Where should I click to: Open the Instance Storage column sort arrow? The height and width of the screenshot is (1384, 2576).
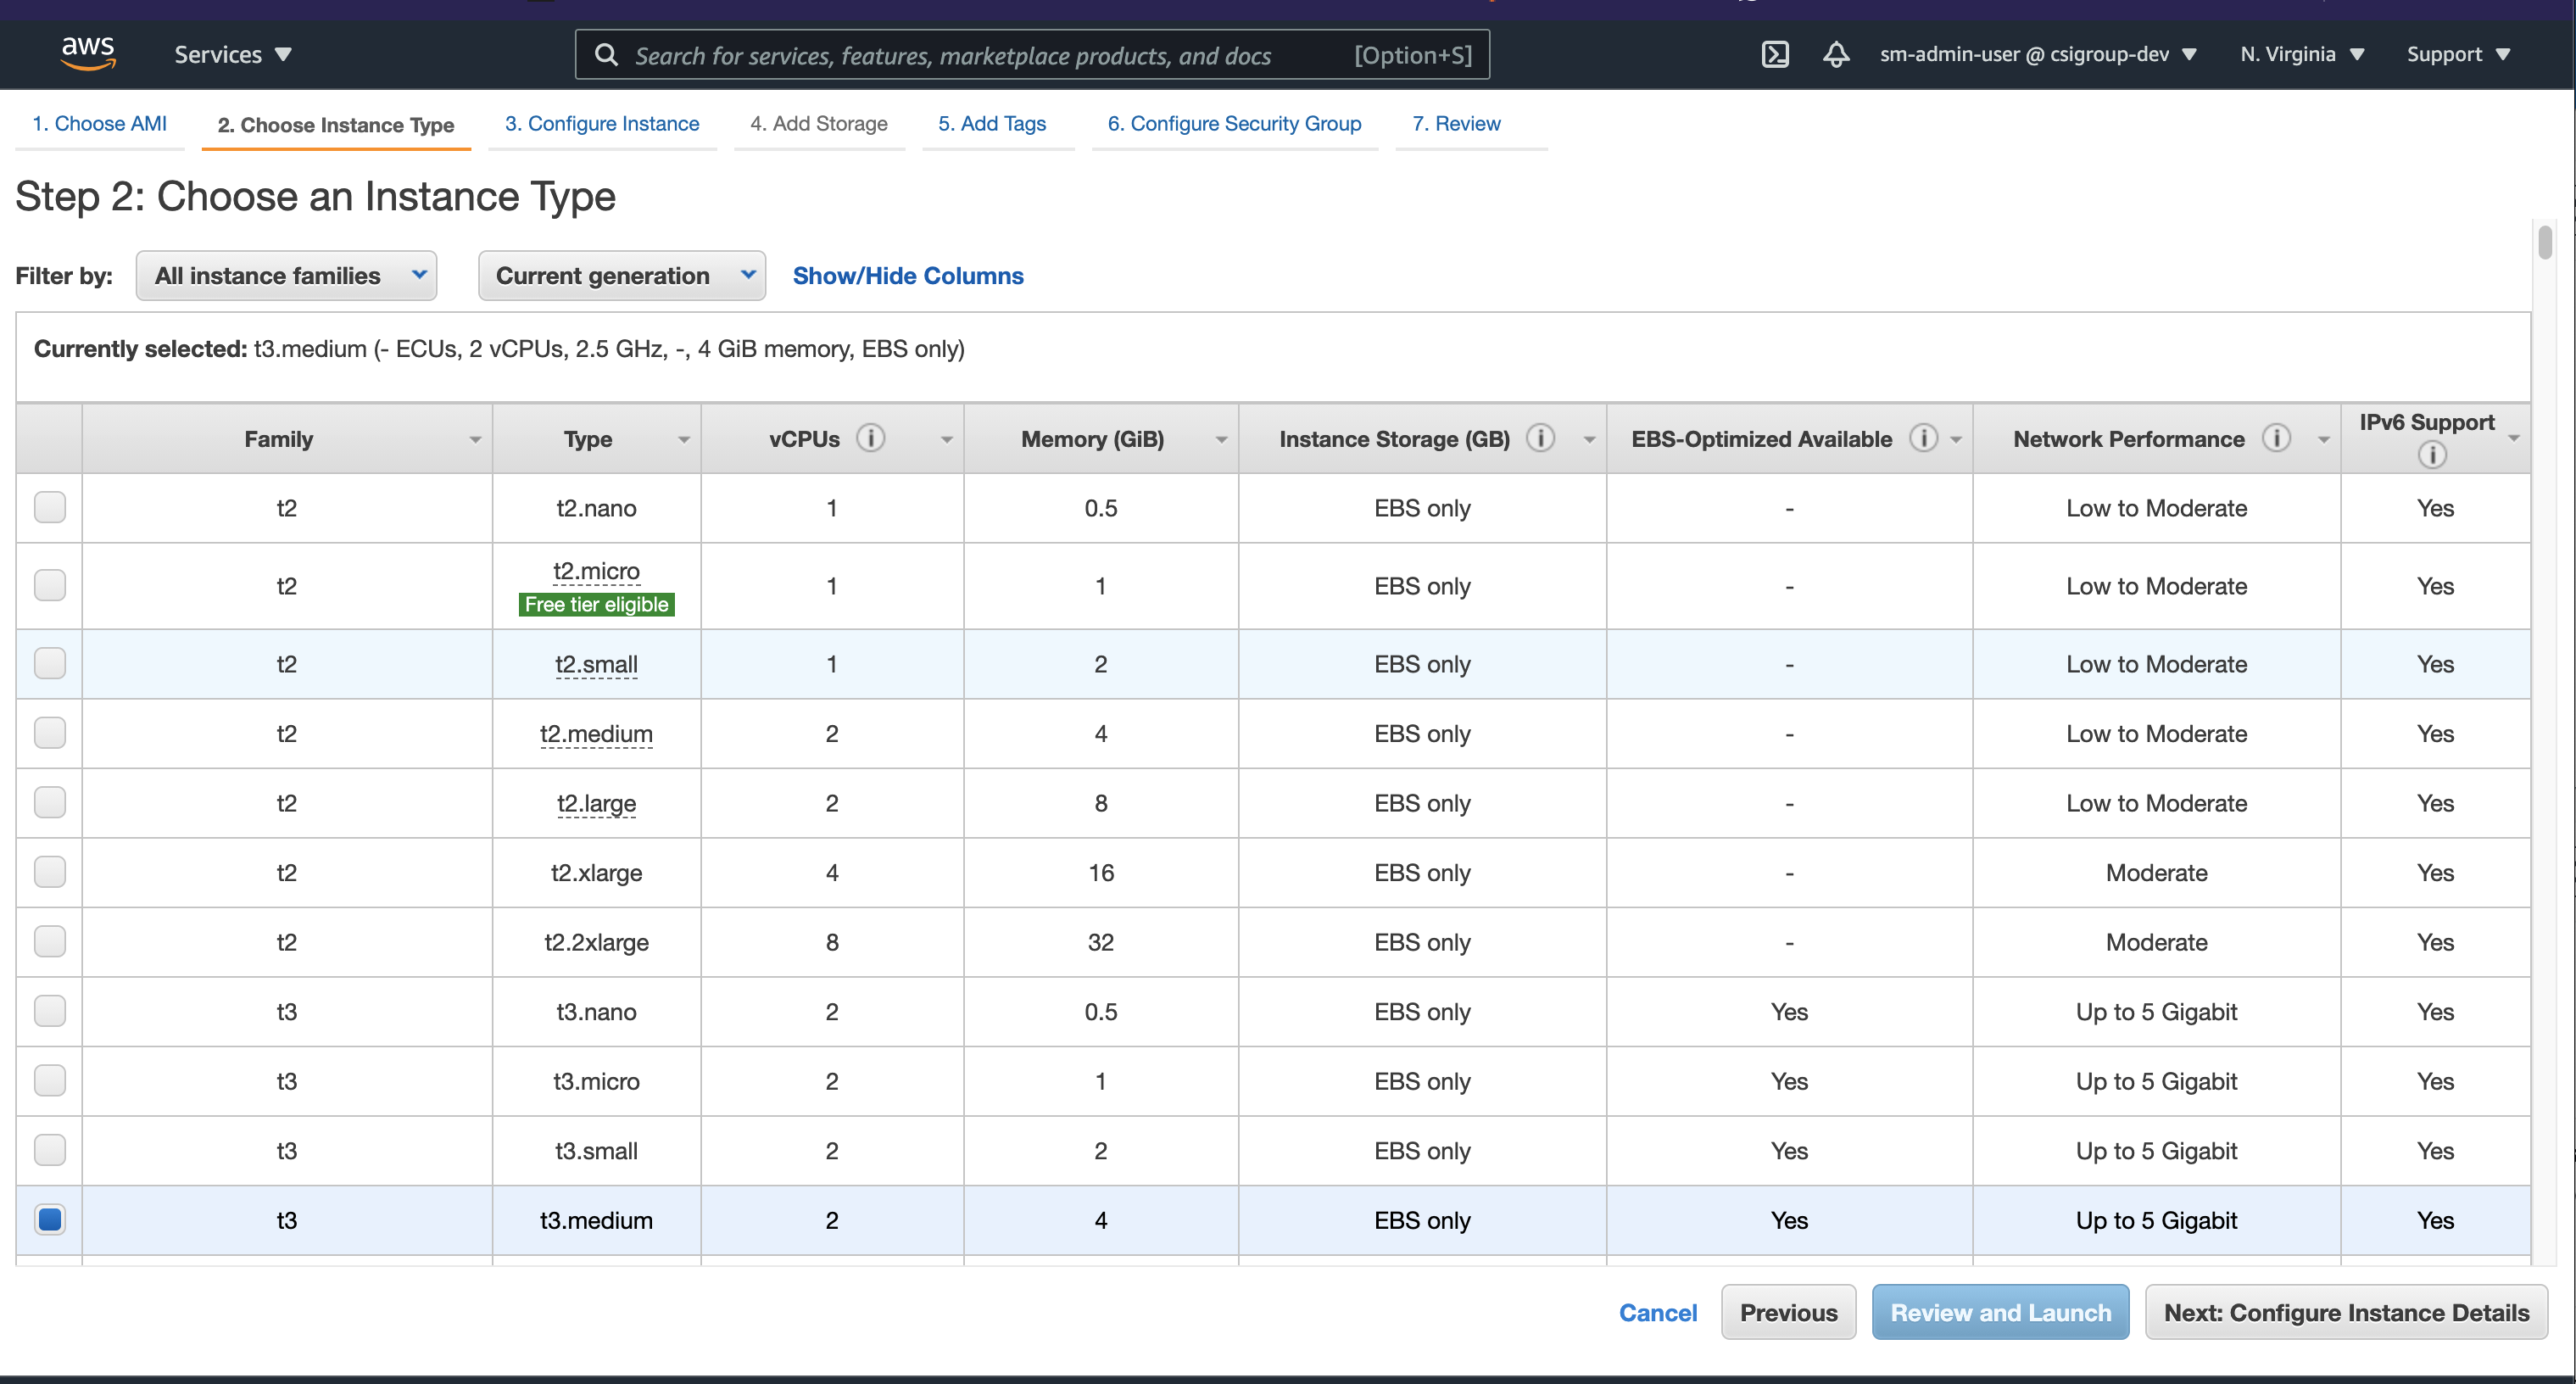[x=1589, y=440]
